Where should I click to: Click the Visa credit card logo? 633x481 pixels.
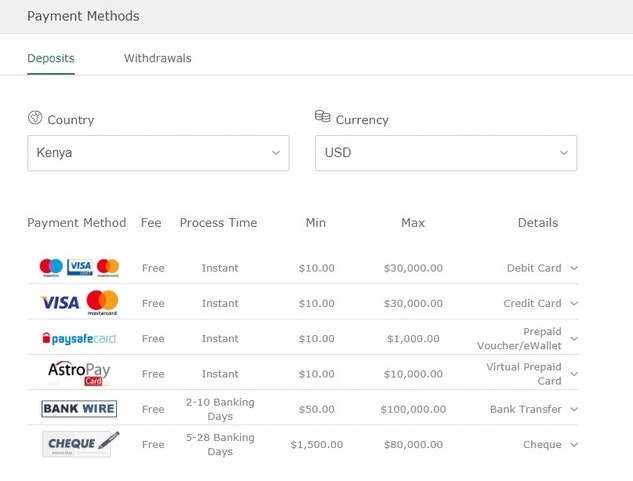coord(61,303)
